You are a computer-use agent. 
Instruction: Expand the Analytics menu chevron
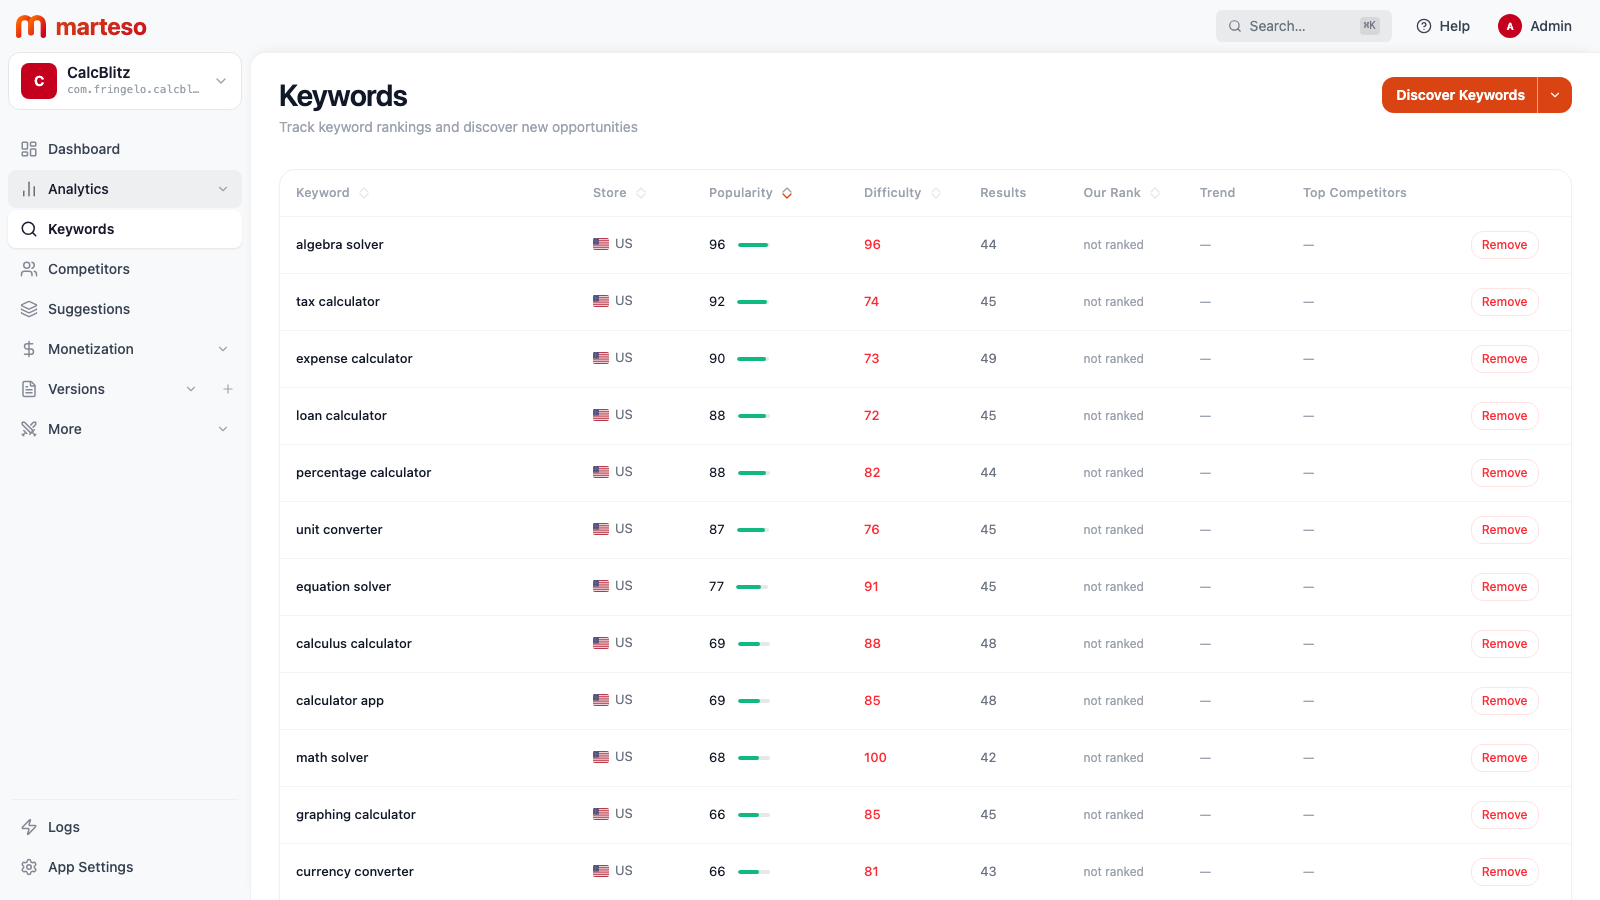point(223,189)
